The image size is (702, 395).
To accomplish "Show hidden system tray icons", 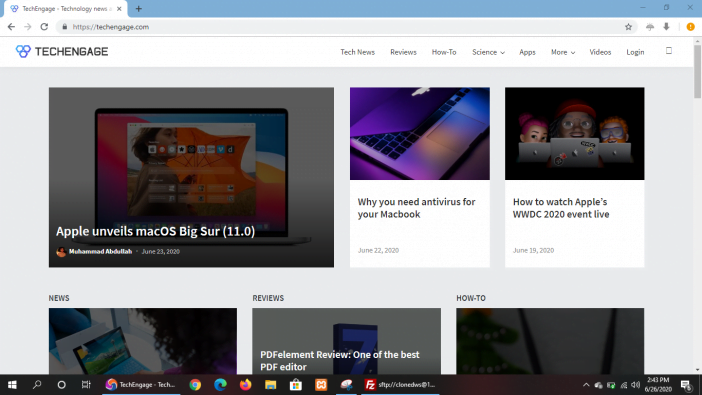I will [586, 385].
